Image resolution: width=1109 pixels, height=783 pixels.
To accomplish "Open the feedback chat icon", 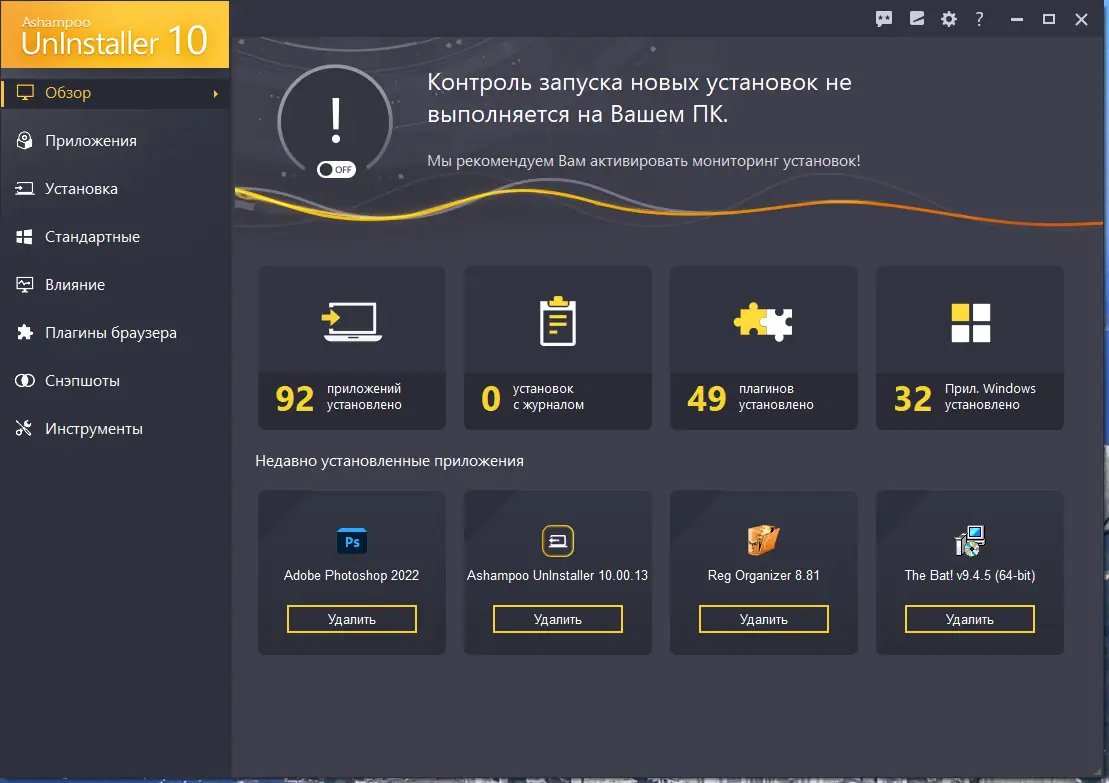I will [883, 19].
